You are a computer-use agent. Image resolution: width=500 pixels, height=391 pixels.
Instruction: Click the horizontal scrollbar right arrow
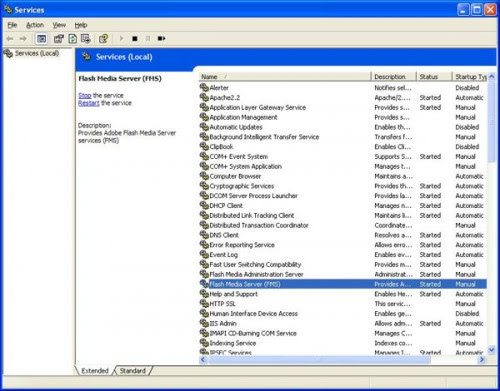[482, 359]
